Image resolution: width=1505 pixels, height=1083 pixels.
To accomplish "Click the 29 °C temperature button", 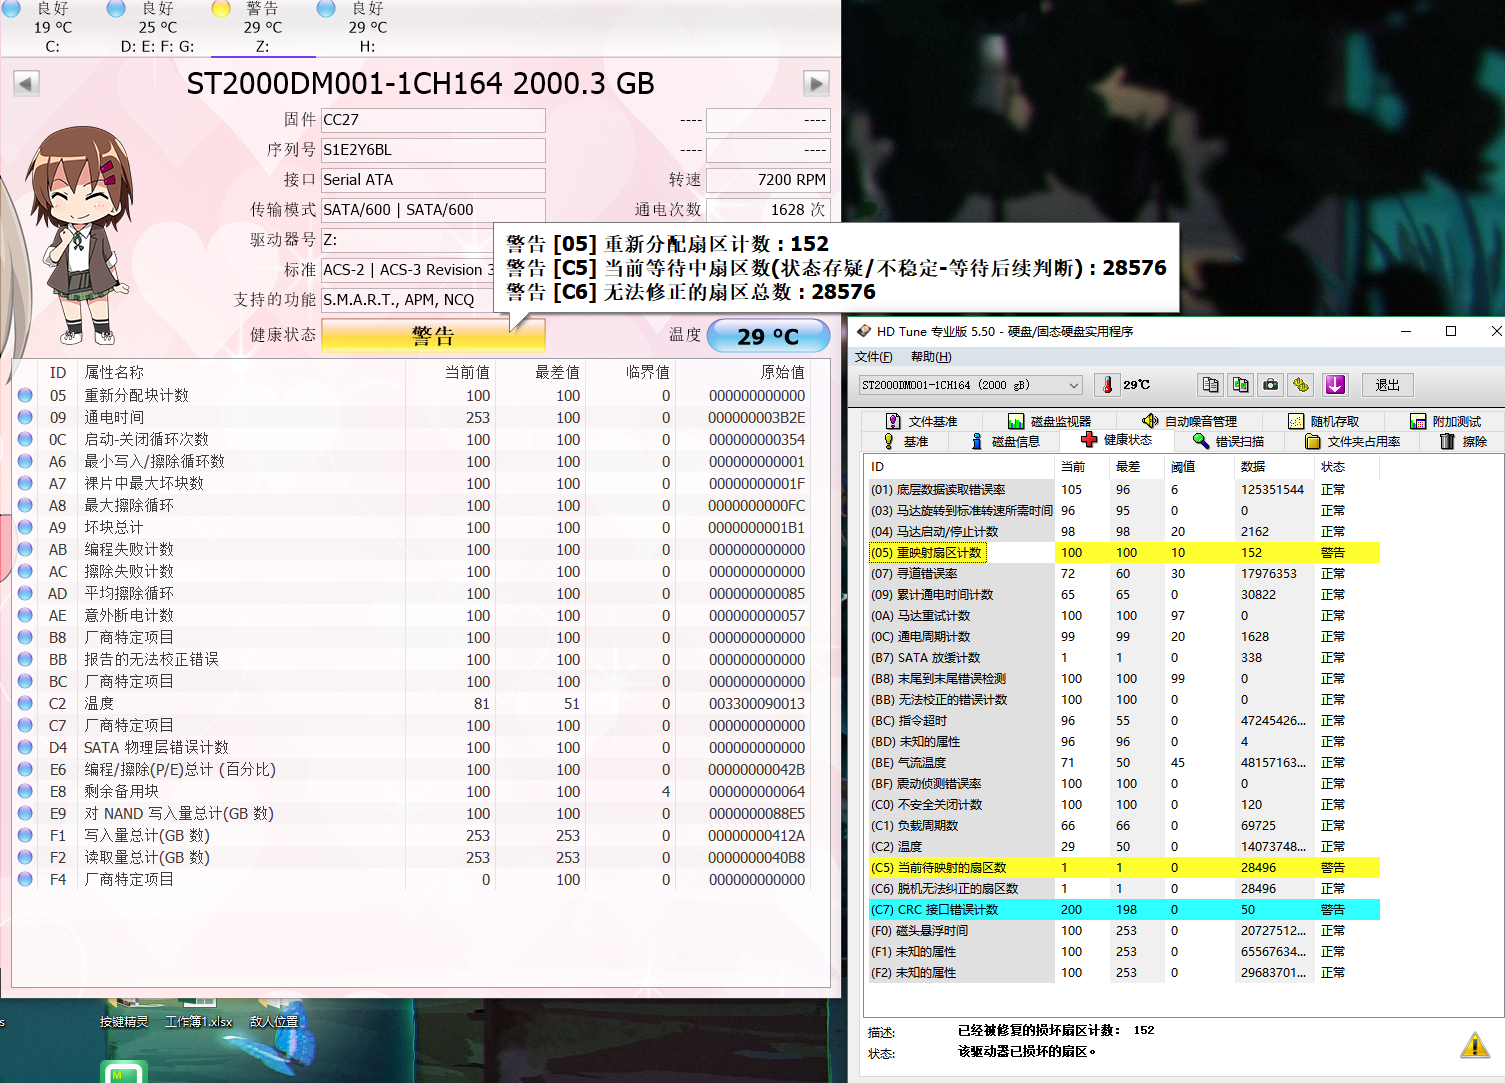I will click(x=768, y=336).
